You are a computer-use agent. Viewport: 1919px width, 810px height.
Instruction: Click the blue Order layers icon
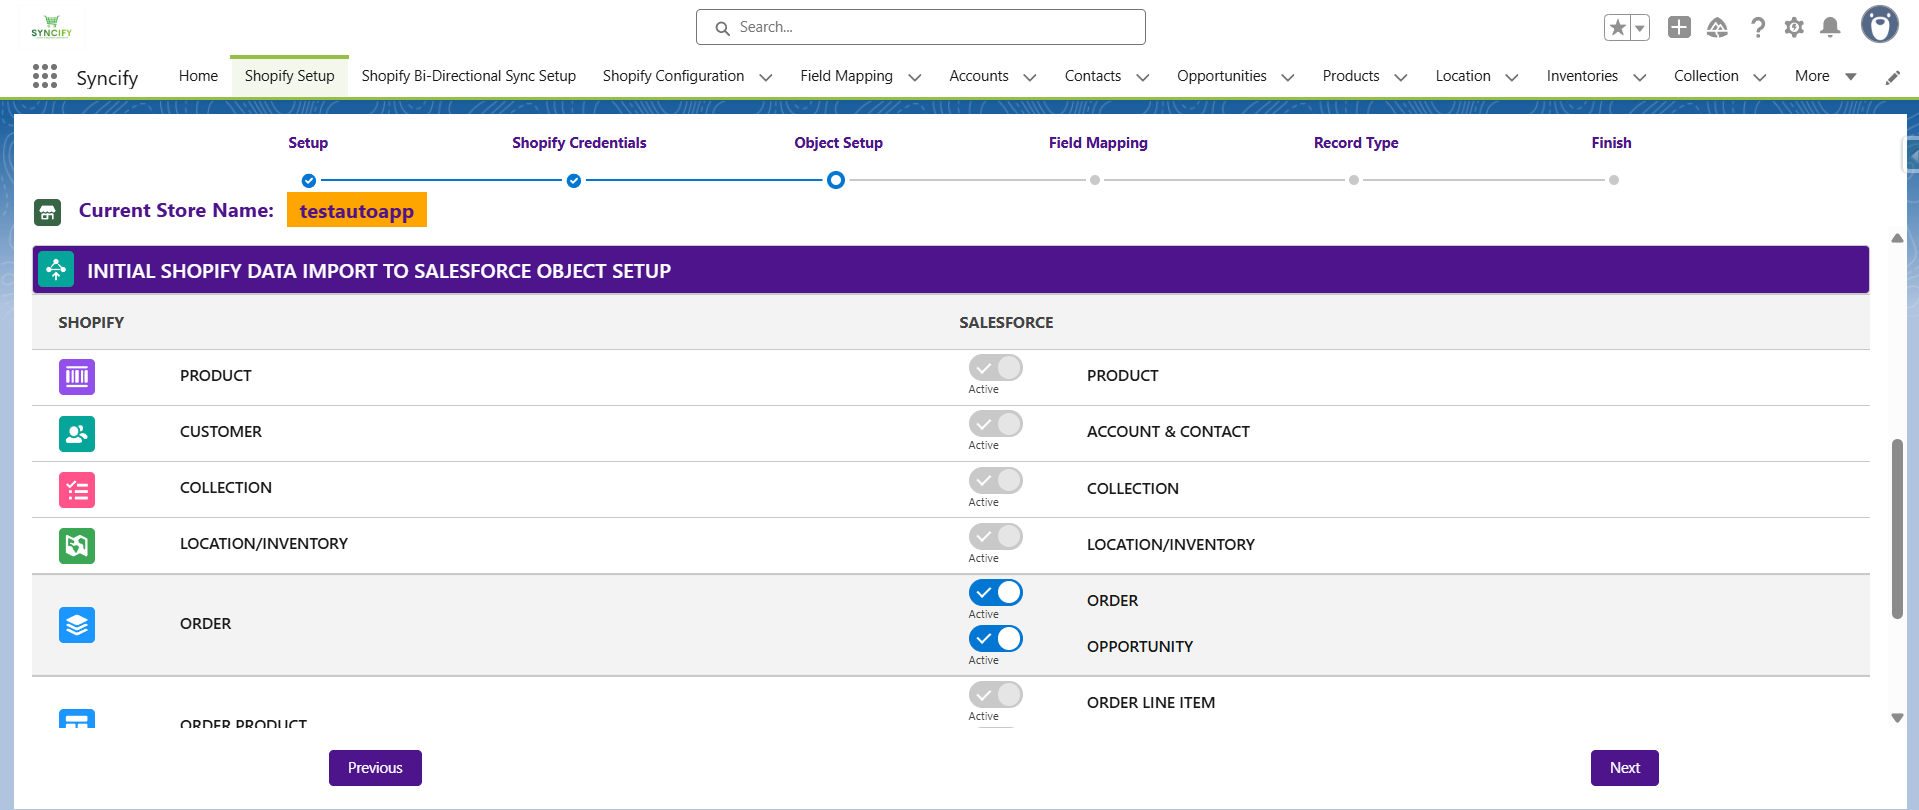77,625
